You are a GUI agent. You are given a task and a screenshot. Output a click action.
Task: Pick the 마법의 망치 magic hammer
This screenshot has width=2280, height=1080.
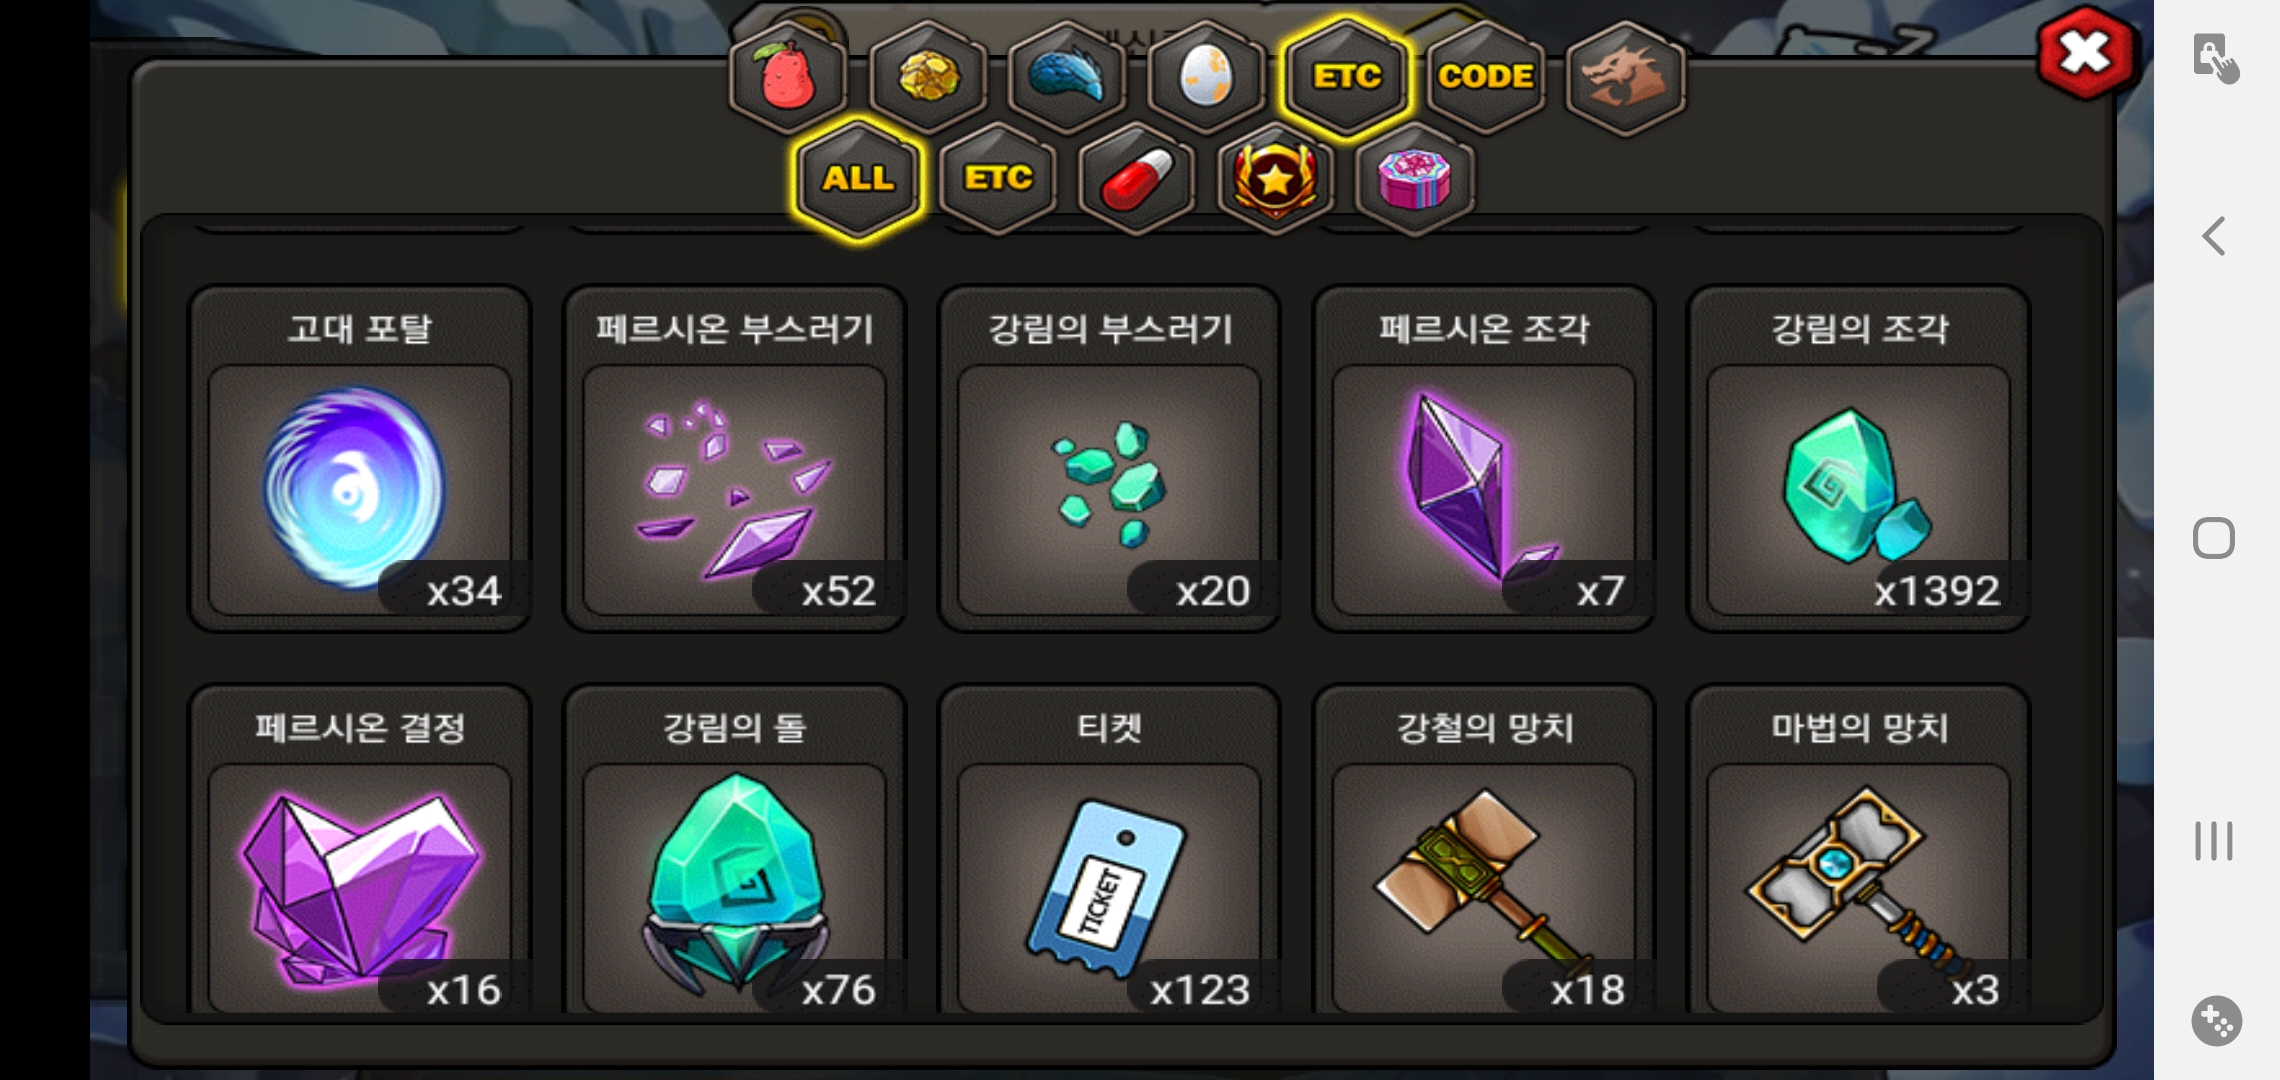click(x=1858, y=850)
